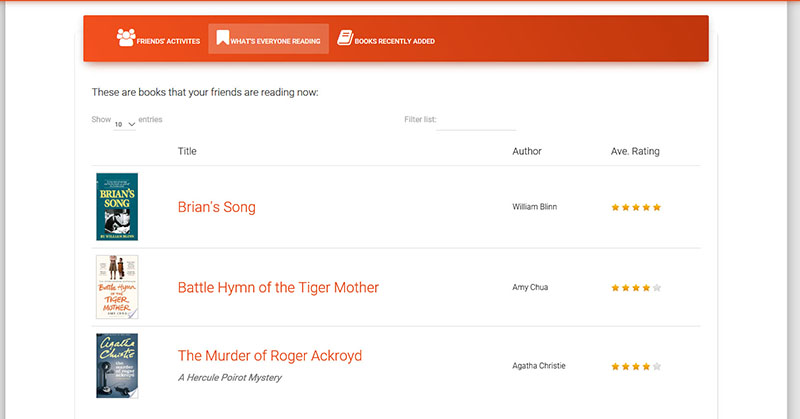Sort by the Title column header
This screenshot has width=800, height=419.
click(187, 151)
